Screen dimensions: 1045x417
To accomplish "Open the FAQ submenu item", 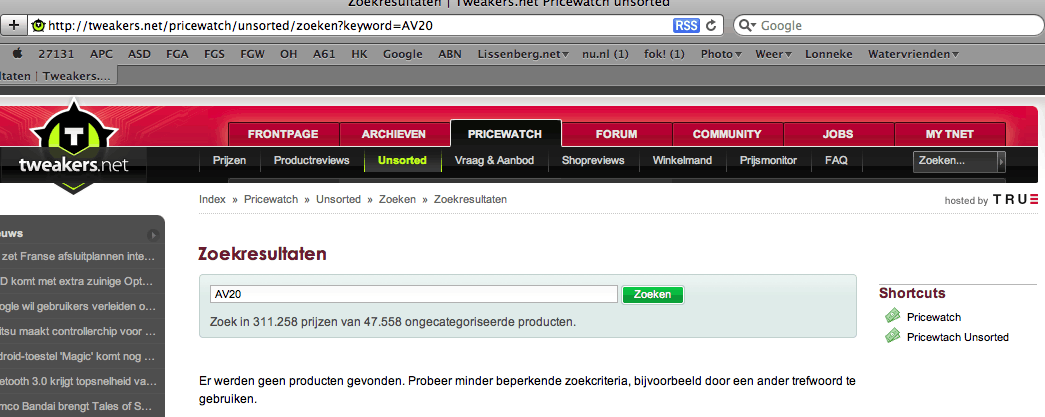I will pos(836,161).
